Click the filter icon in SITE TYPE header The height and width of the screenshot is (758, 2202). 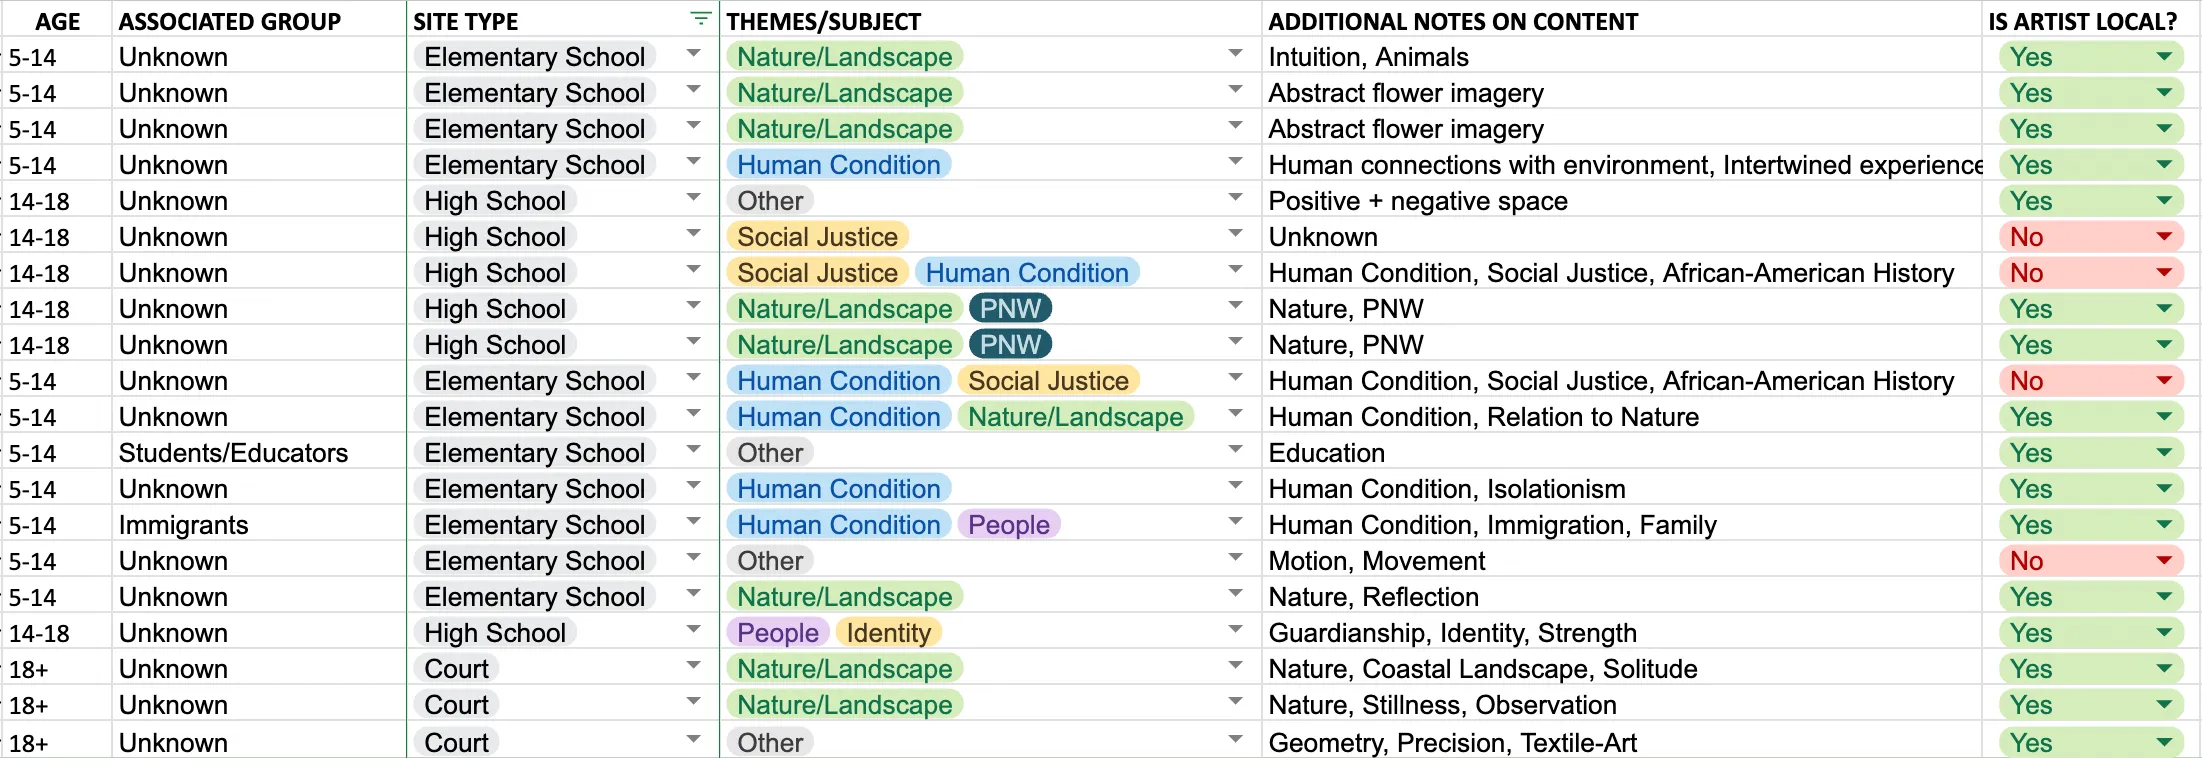(x=701, y=19)
